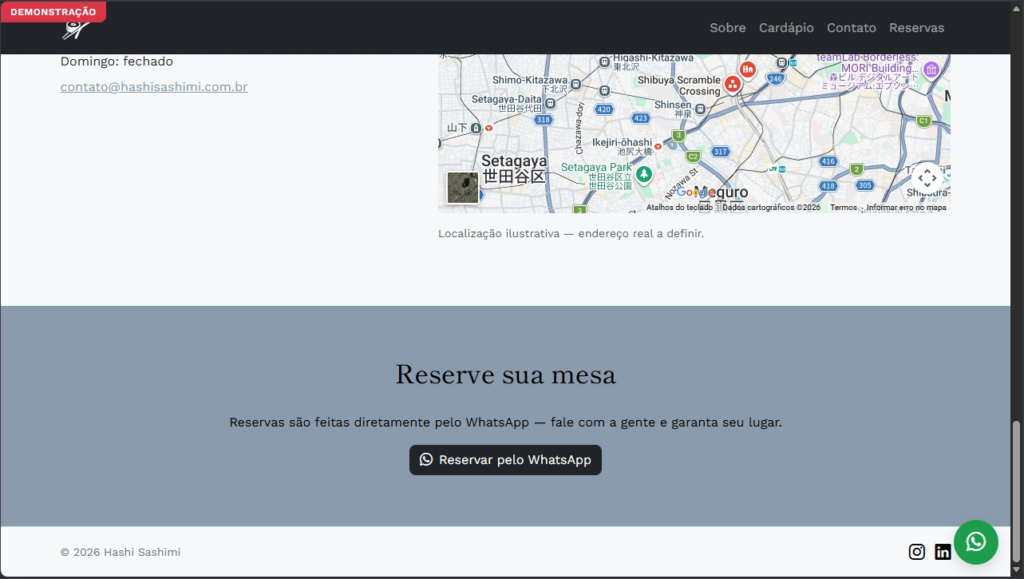Screen dimensions: 1024x579
Task: Click the Localização ilustrative caption under map
Action: [x=571, y=234]
